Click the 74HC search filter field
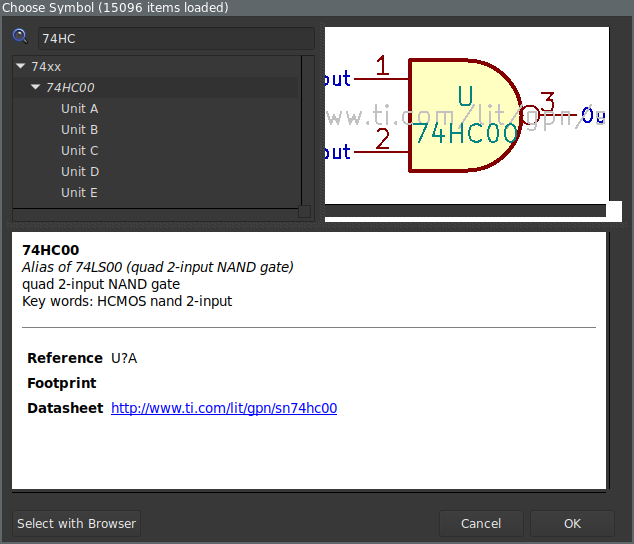 (x=176, y=38)
